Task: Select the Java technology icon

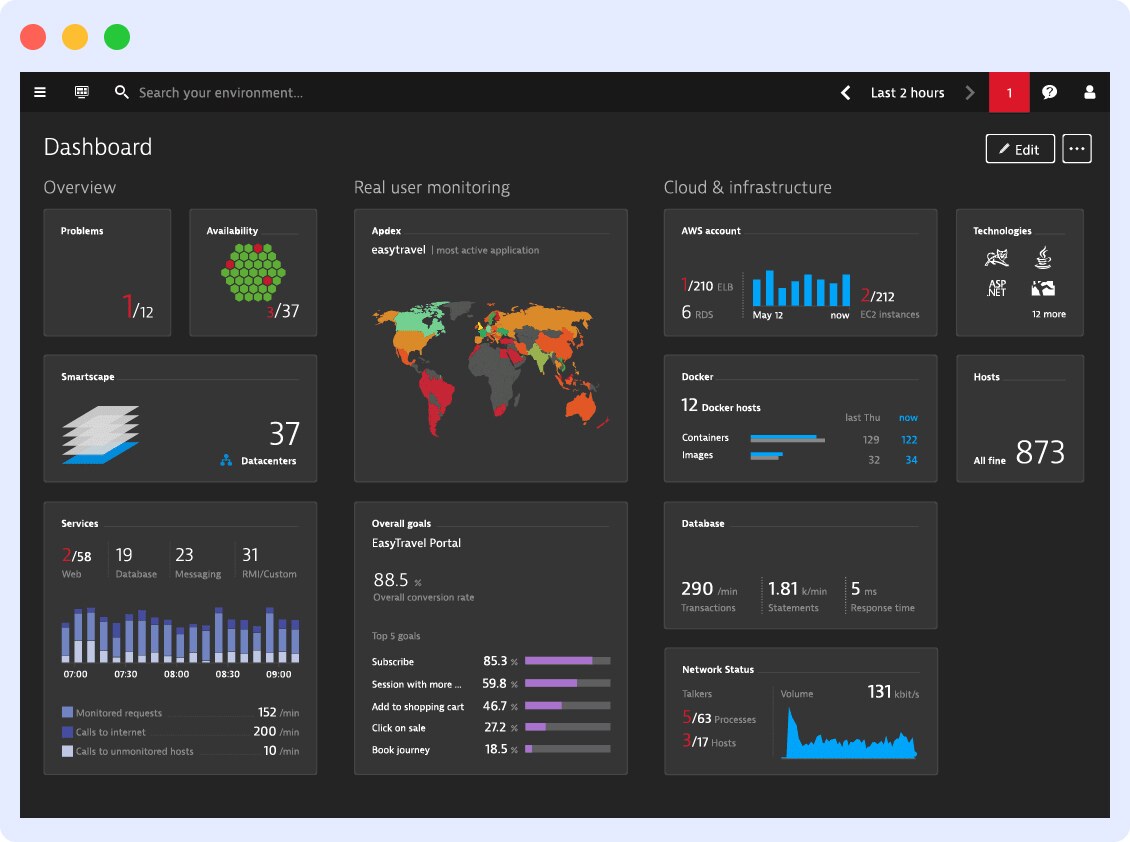Action: click(1043, 257)
